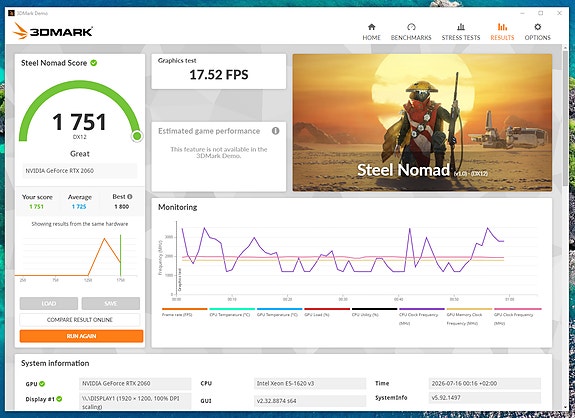The image size is (575, 418).
Task: Click the CPU Clock Frequency purple legend swatch
Action: [x=422, y=309]
